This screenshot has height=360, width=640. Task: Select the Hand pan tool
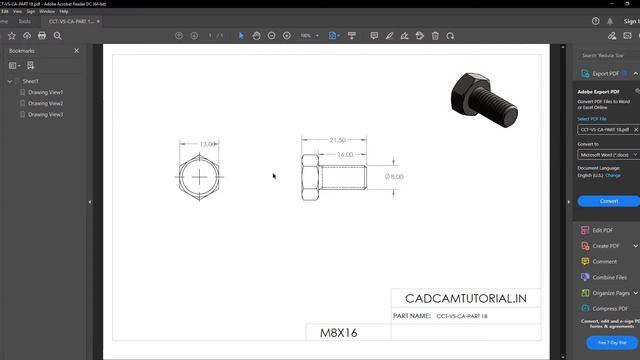tap(256, 36)
